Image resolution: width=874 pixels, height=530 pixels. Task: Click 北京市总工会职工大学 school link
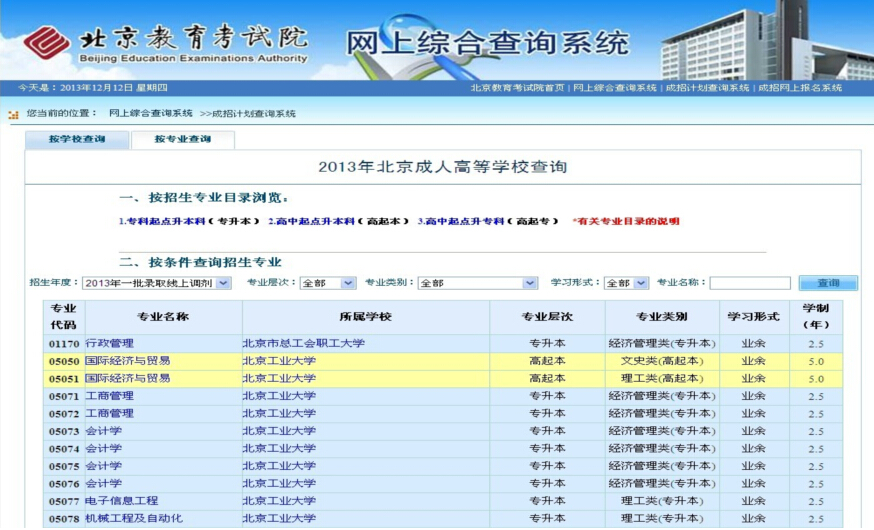point(303,344)
